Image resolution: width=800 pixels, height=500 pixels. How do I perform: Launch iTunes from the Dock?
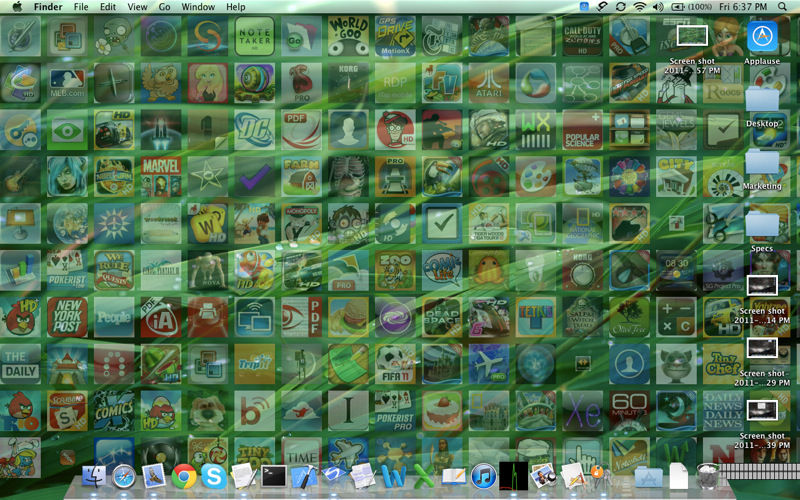pos(484,477)
